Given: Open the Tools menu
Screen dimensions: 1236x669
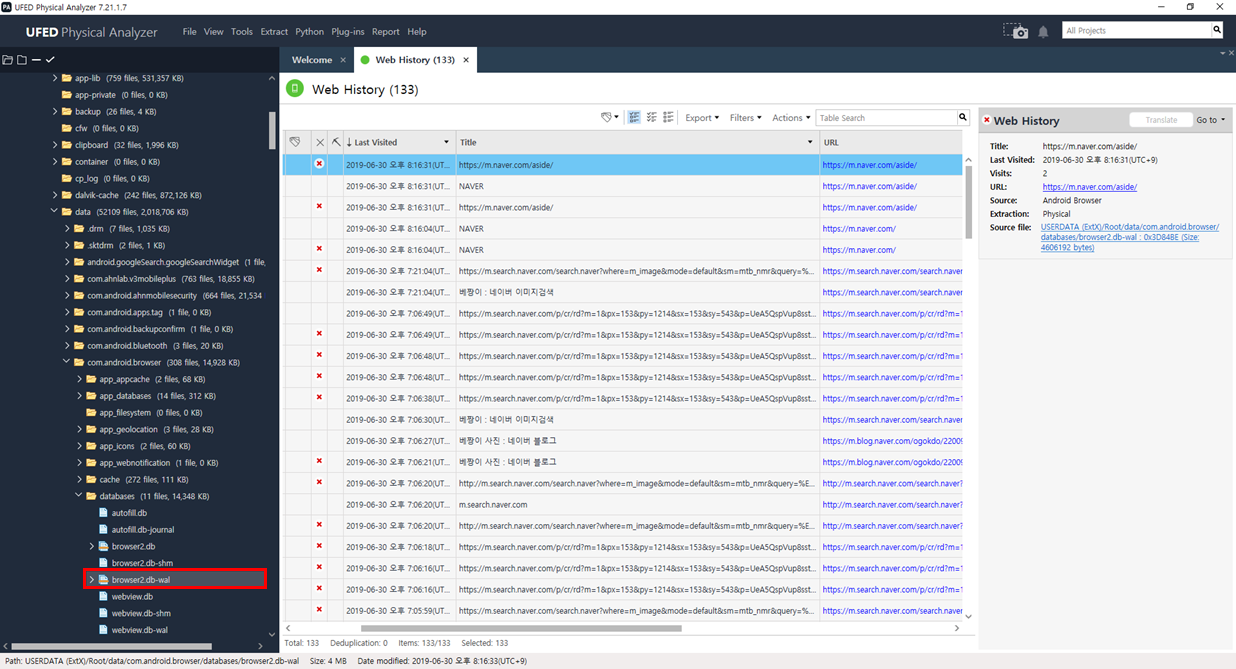Looking at the screenshot, I should point(242,32).
